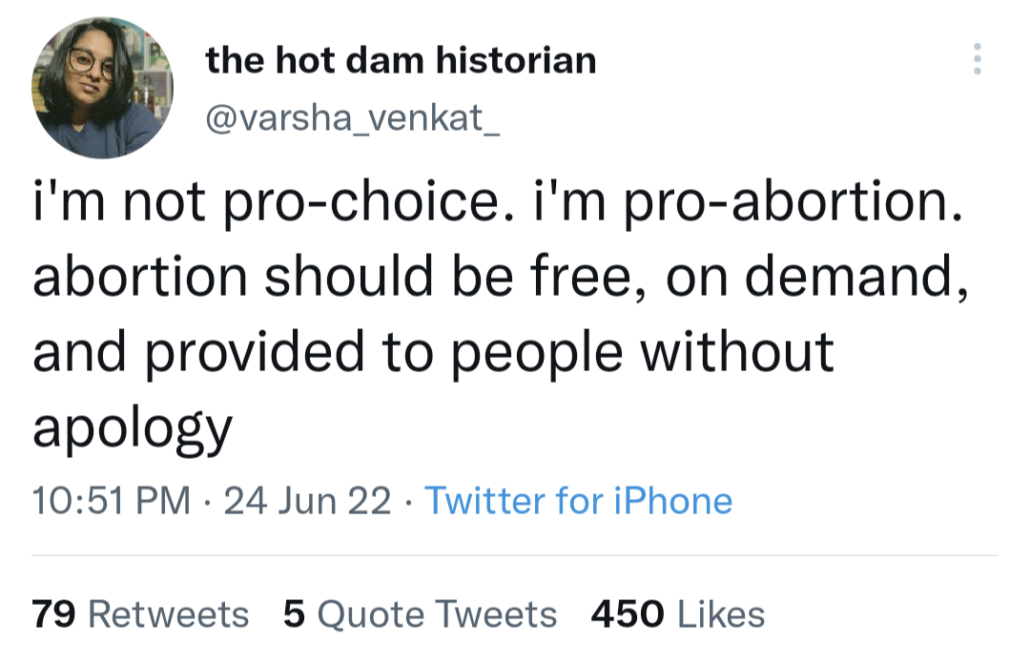This screenshot has height=664, width=1030.
Task: Click the 24 Jun 22 date
Action: coord(308,500)
